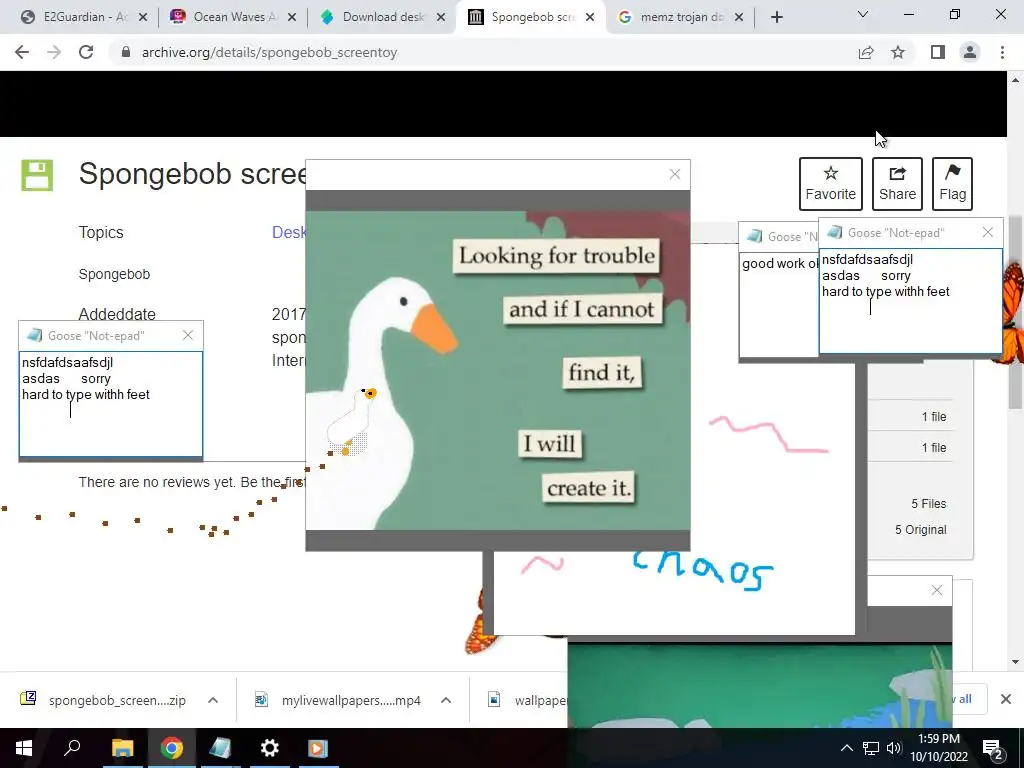Click the left-hand Not-epad window notepad icon
This screenshot has height=768, width=1024.
pyautogui.click(x=34, y=335)
